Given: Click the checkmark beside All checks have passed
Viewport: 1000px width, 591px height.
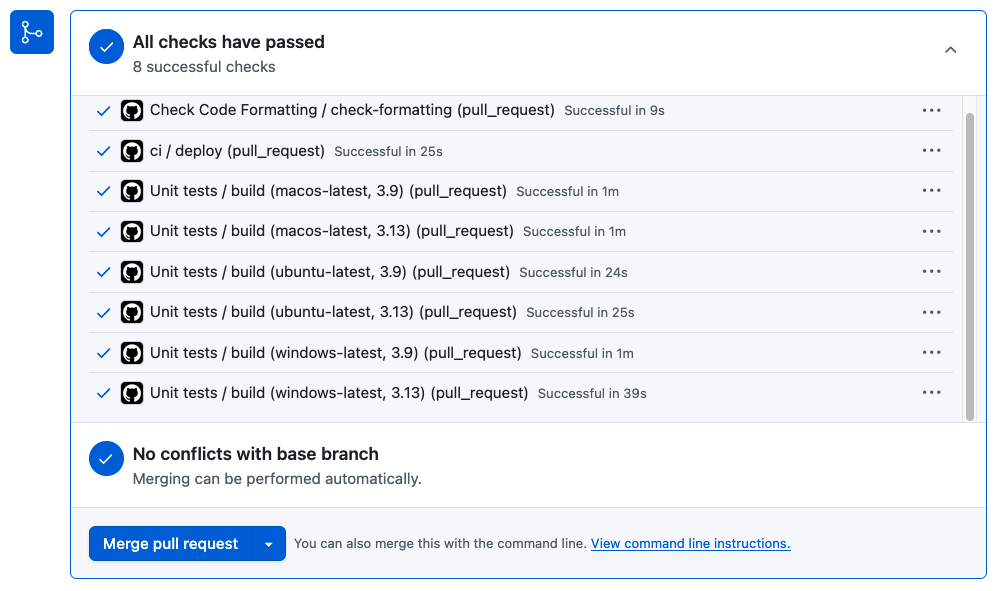Looking at the screenshot, I should 107,47.
